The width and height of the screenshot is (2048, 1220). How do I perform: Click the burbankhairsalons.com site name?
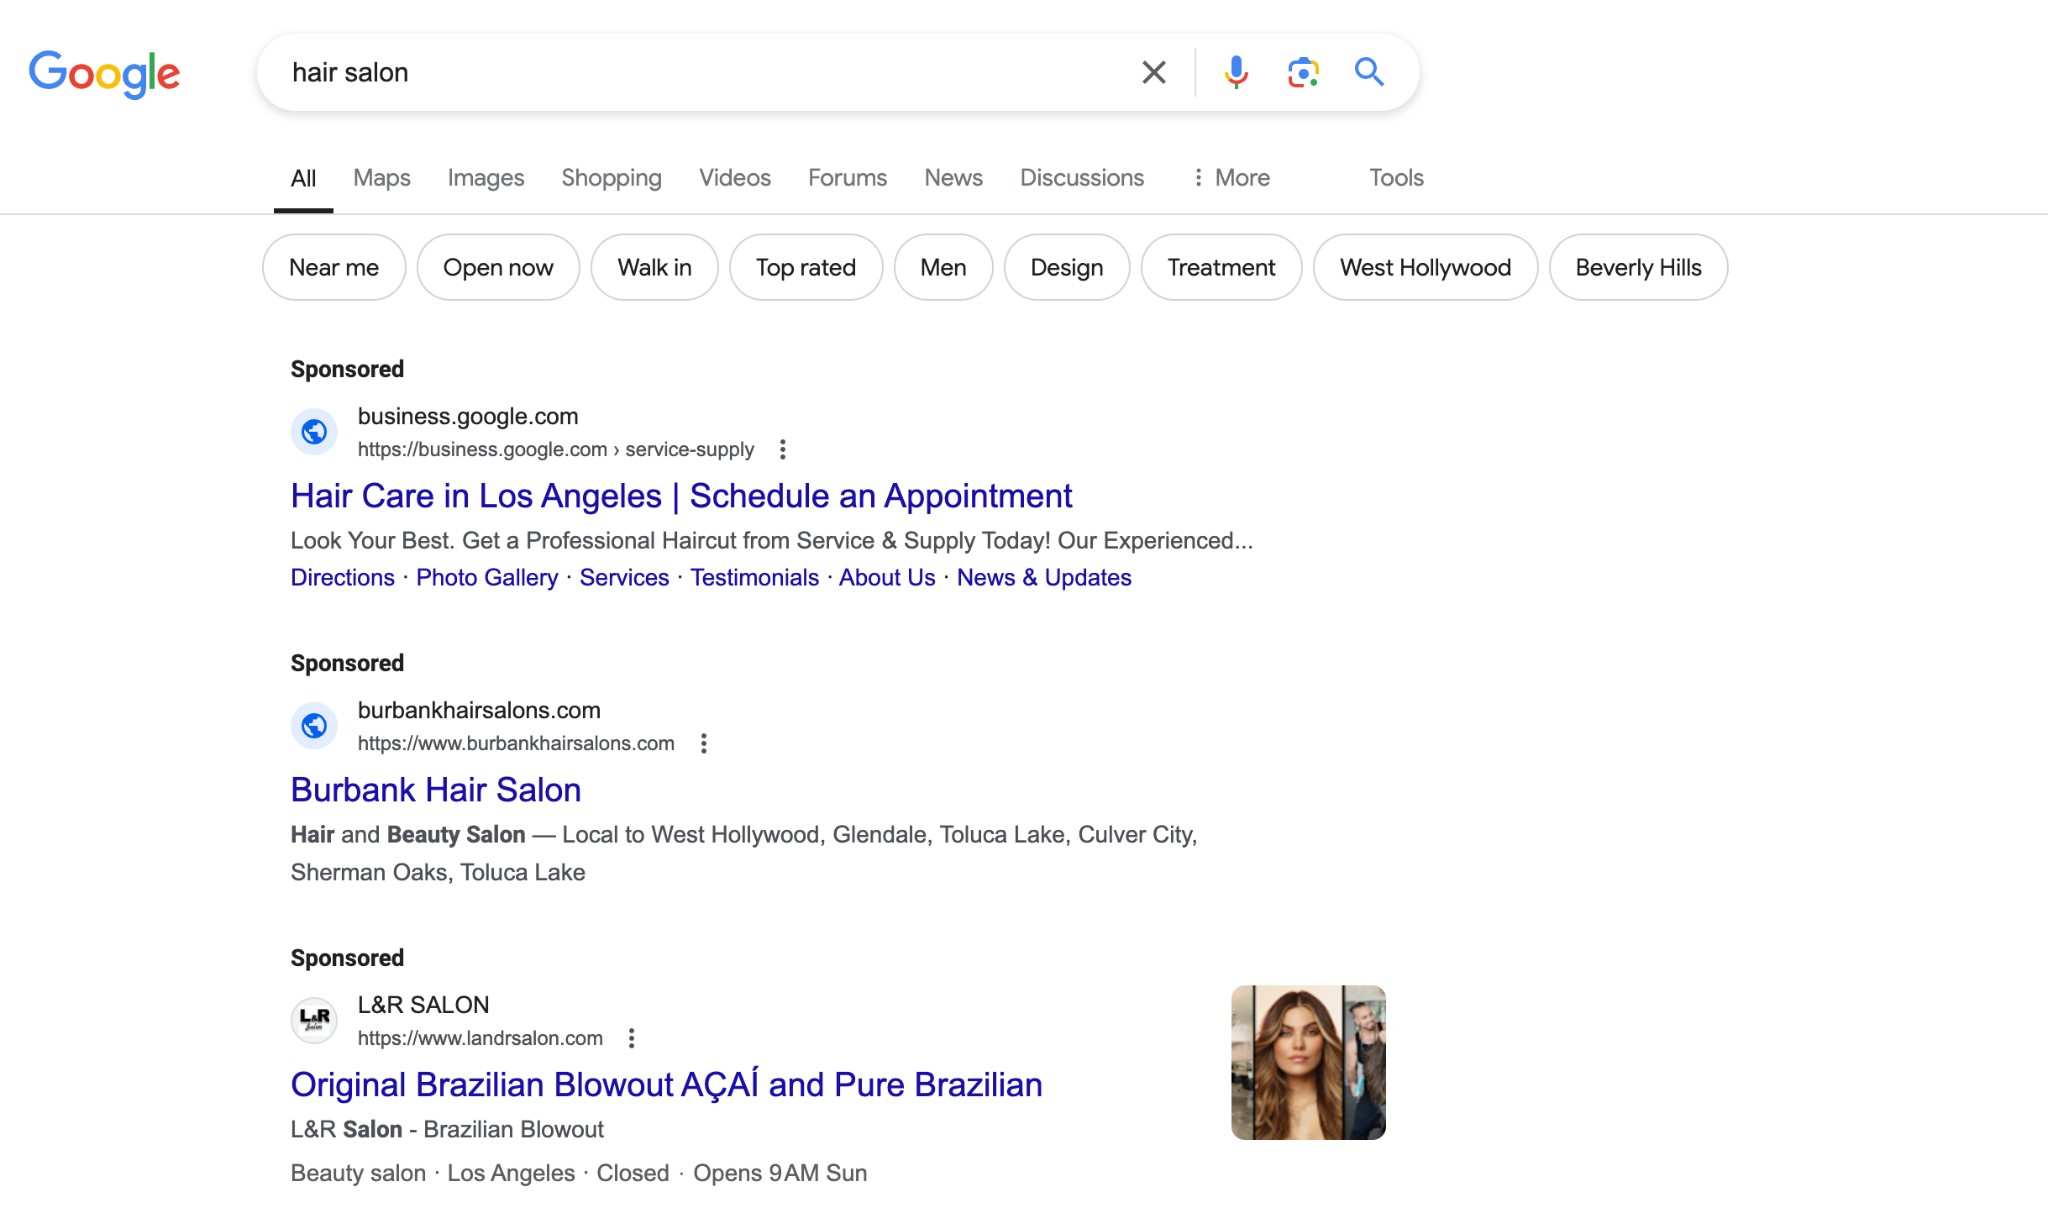coord(479,711)
